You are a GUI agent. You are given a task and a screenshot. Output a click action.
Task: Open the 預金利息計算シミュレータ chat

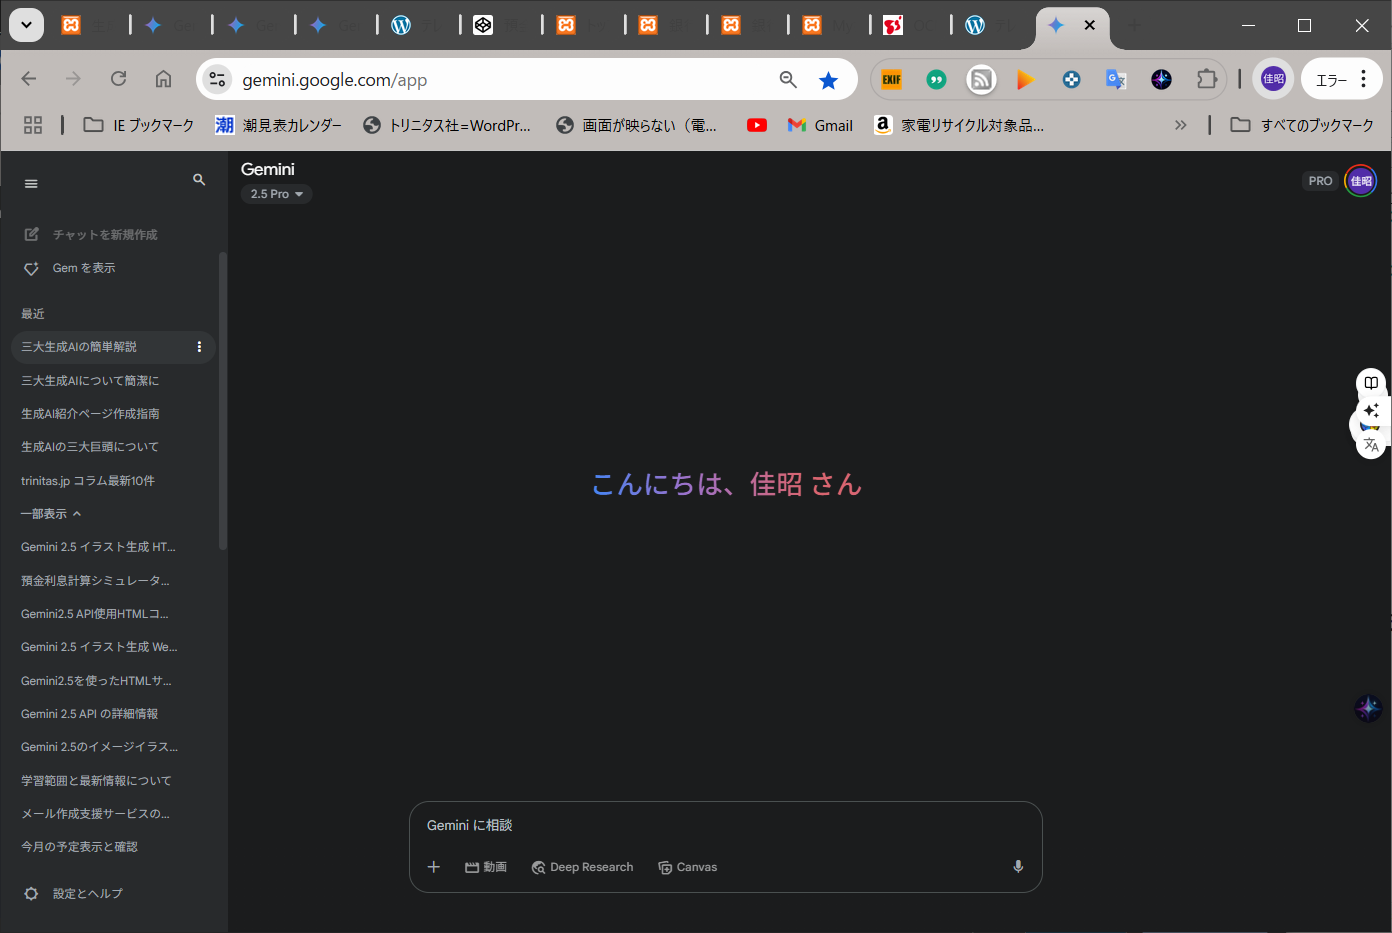click(x=95, y=581)
